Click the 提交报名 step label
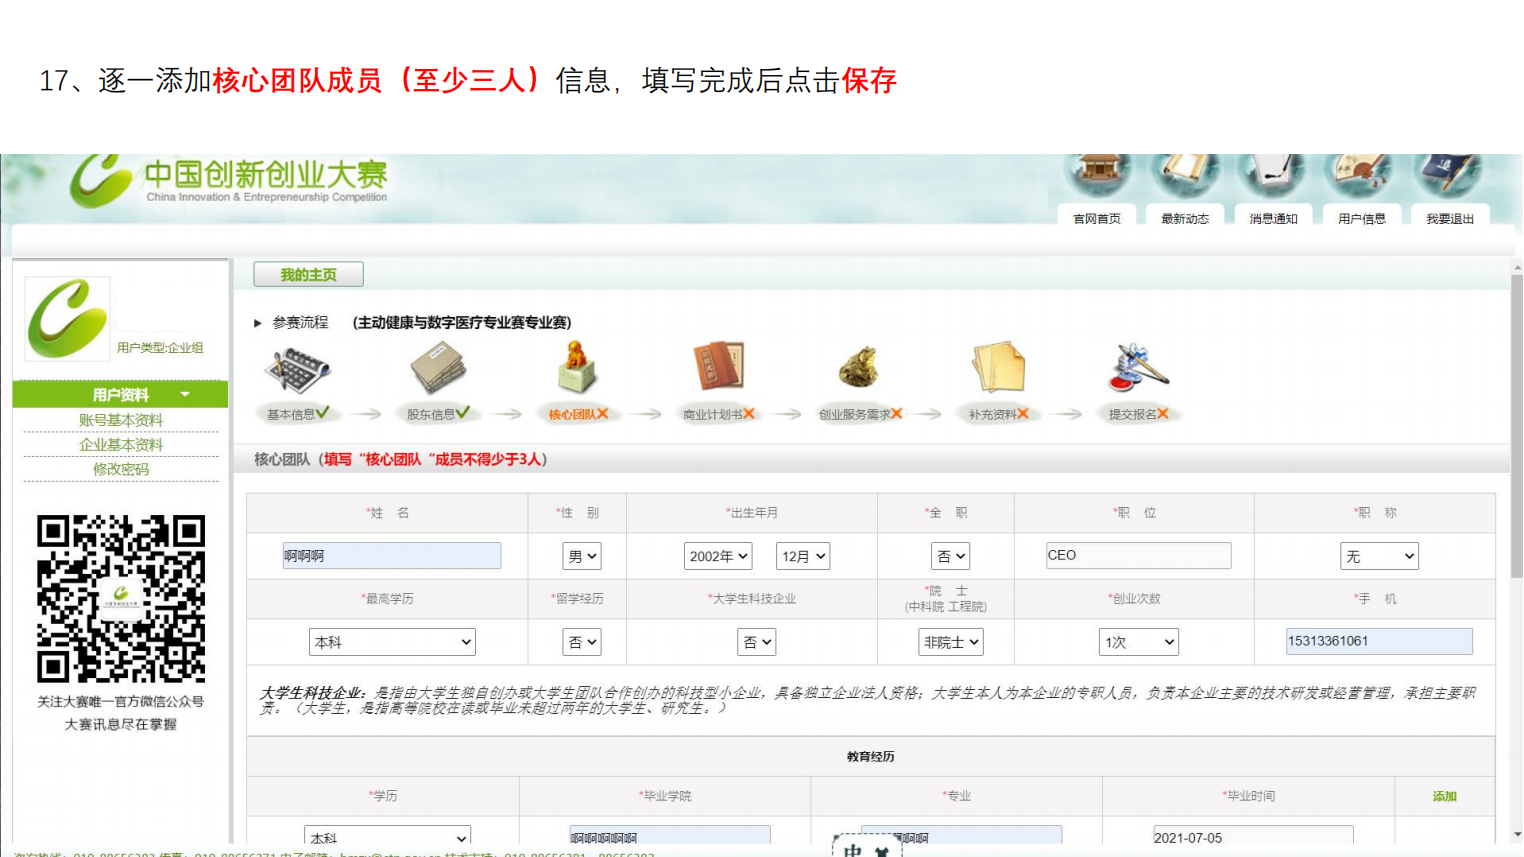1524x857 pixels. (x=1132, y=414)
